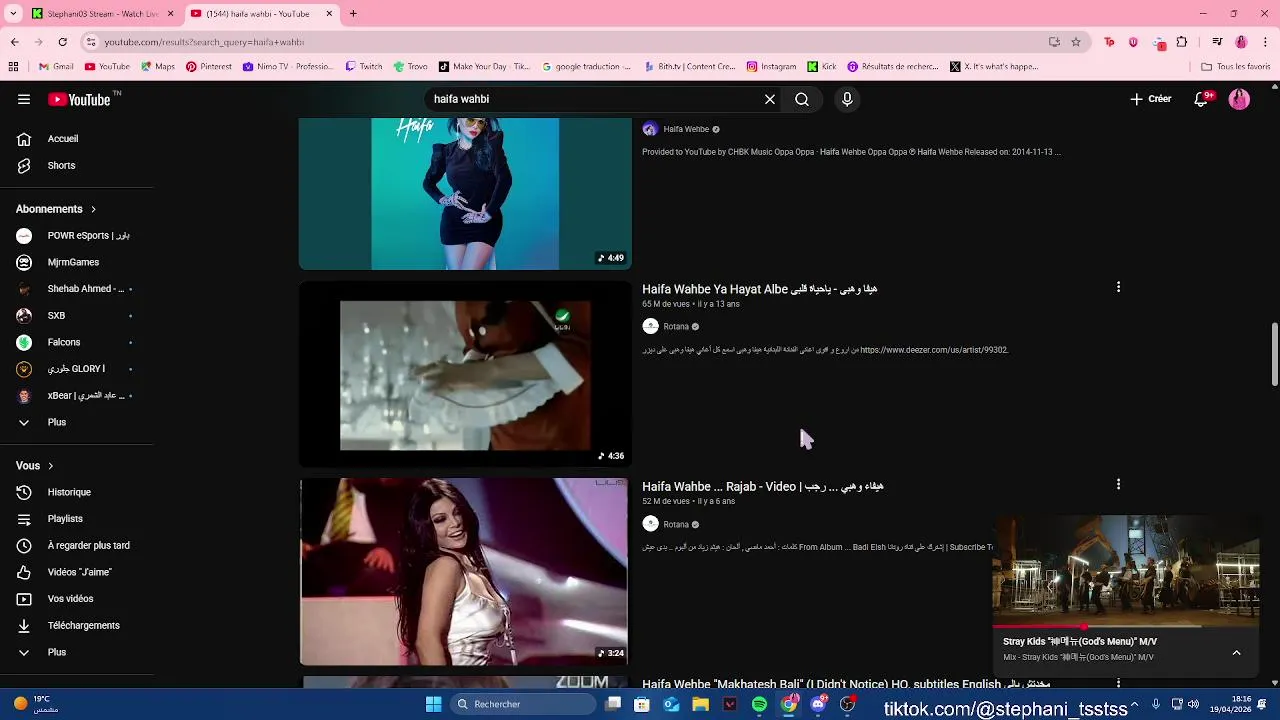1280x720 pixels.
Task: Go back in the browser
Action: pos(14,42)
